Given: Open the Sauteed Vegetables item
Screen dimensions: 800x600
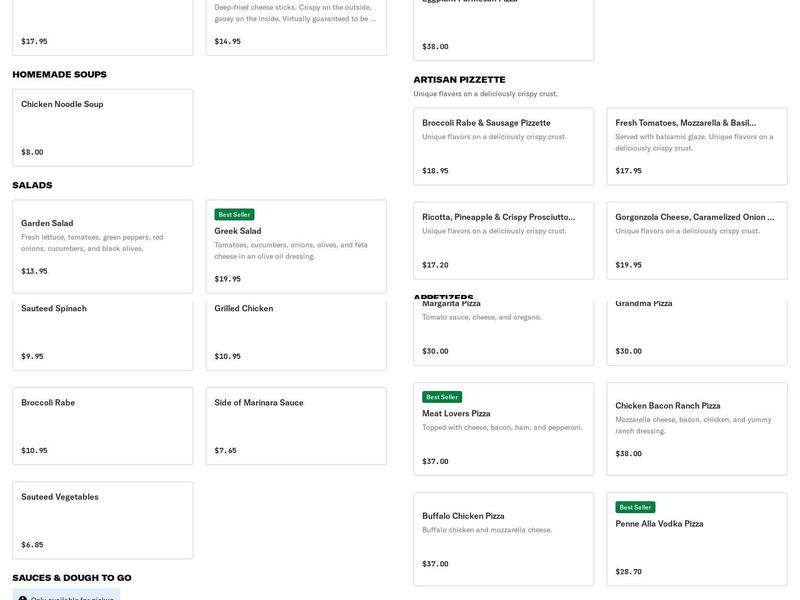Looking at the screenshot, I should [100, 520].
